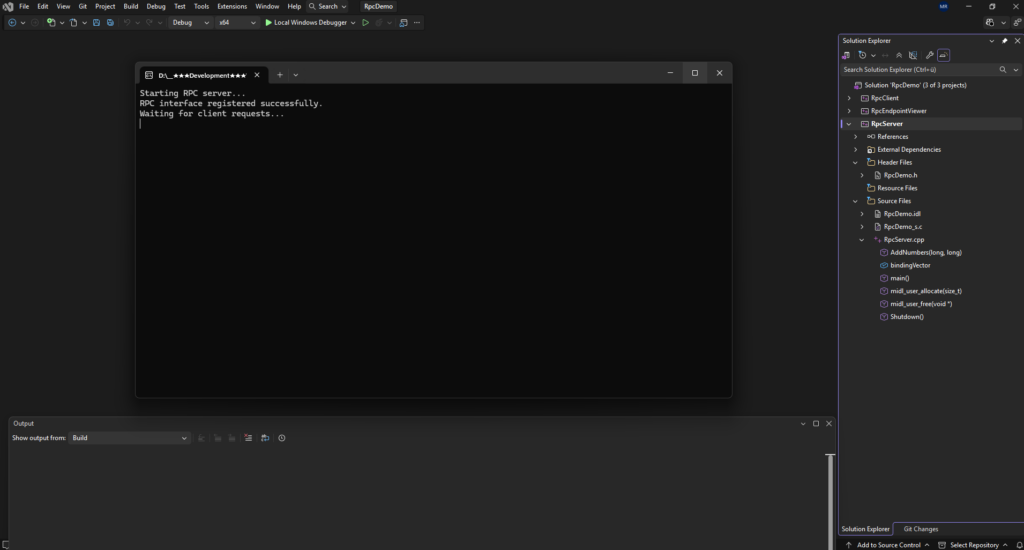Viewport: 1024px width, 550px height.
Task: Open the Window menu
Action: click(267, 7)
